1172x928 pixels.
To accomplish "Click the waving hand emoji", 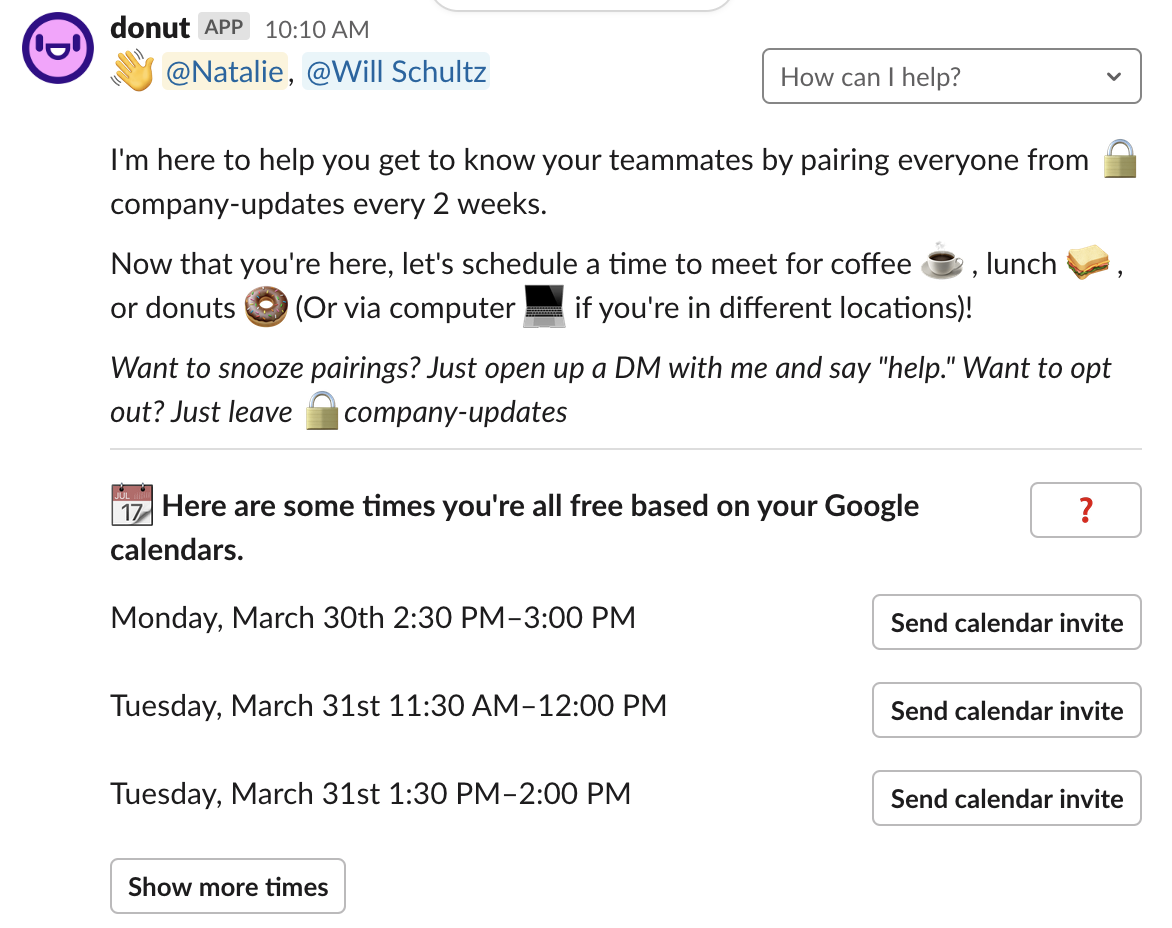I will click(133, 72).
